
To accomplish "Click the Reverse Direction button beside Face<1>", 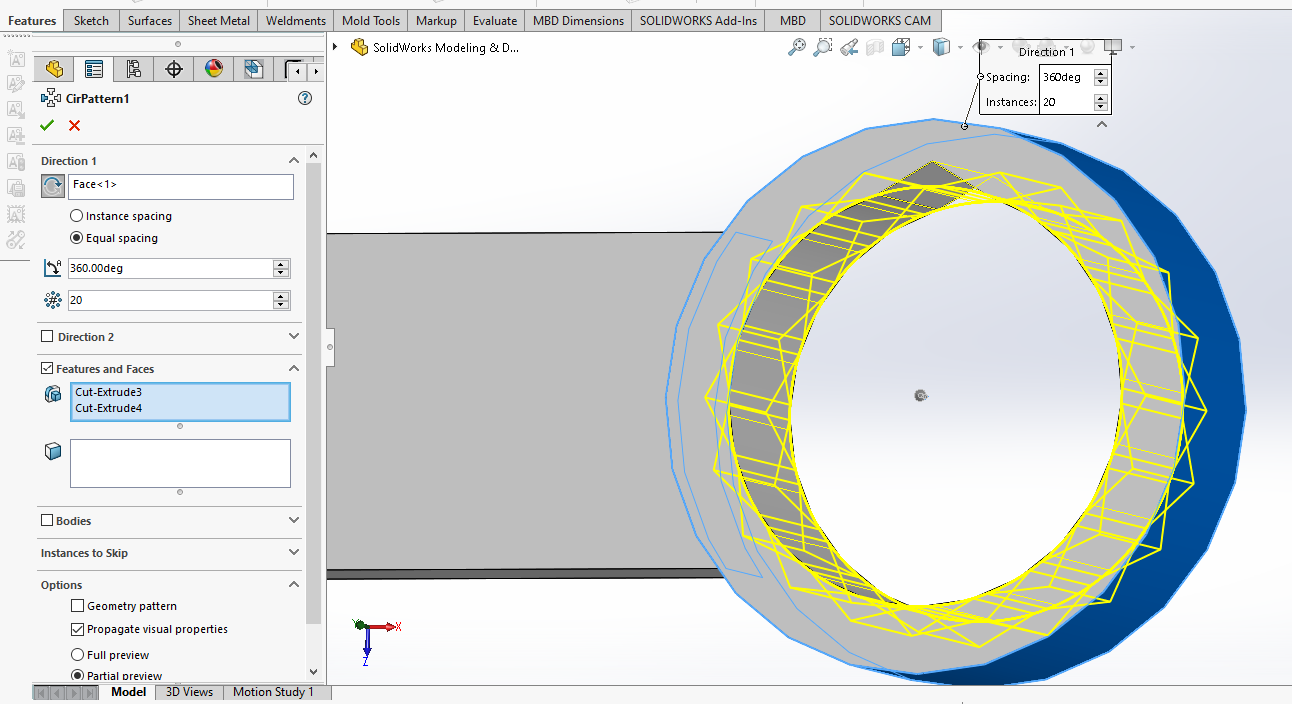I will coord(53,186).
